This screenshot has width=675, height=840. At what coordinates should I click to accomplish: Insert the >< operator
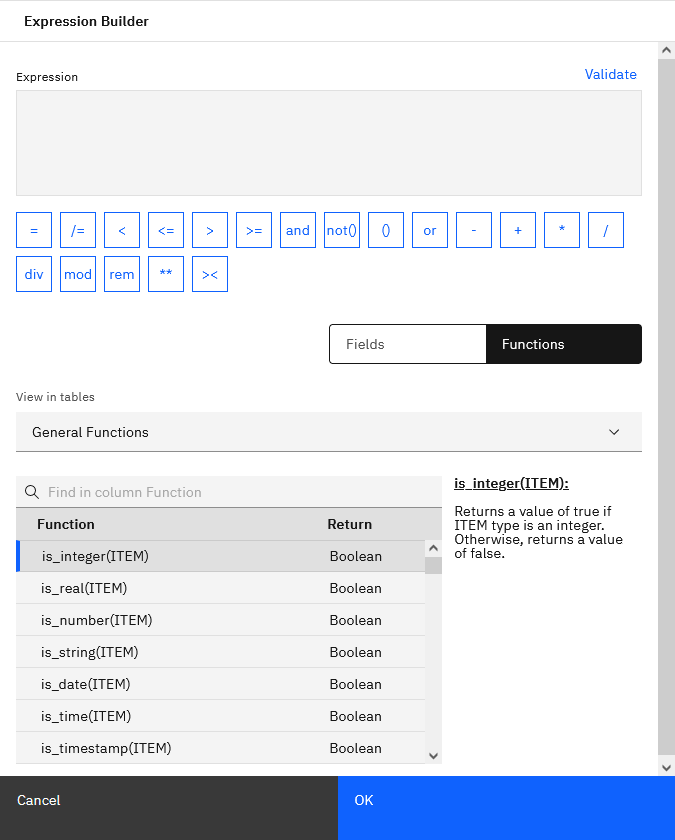(209, 274)
